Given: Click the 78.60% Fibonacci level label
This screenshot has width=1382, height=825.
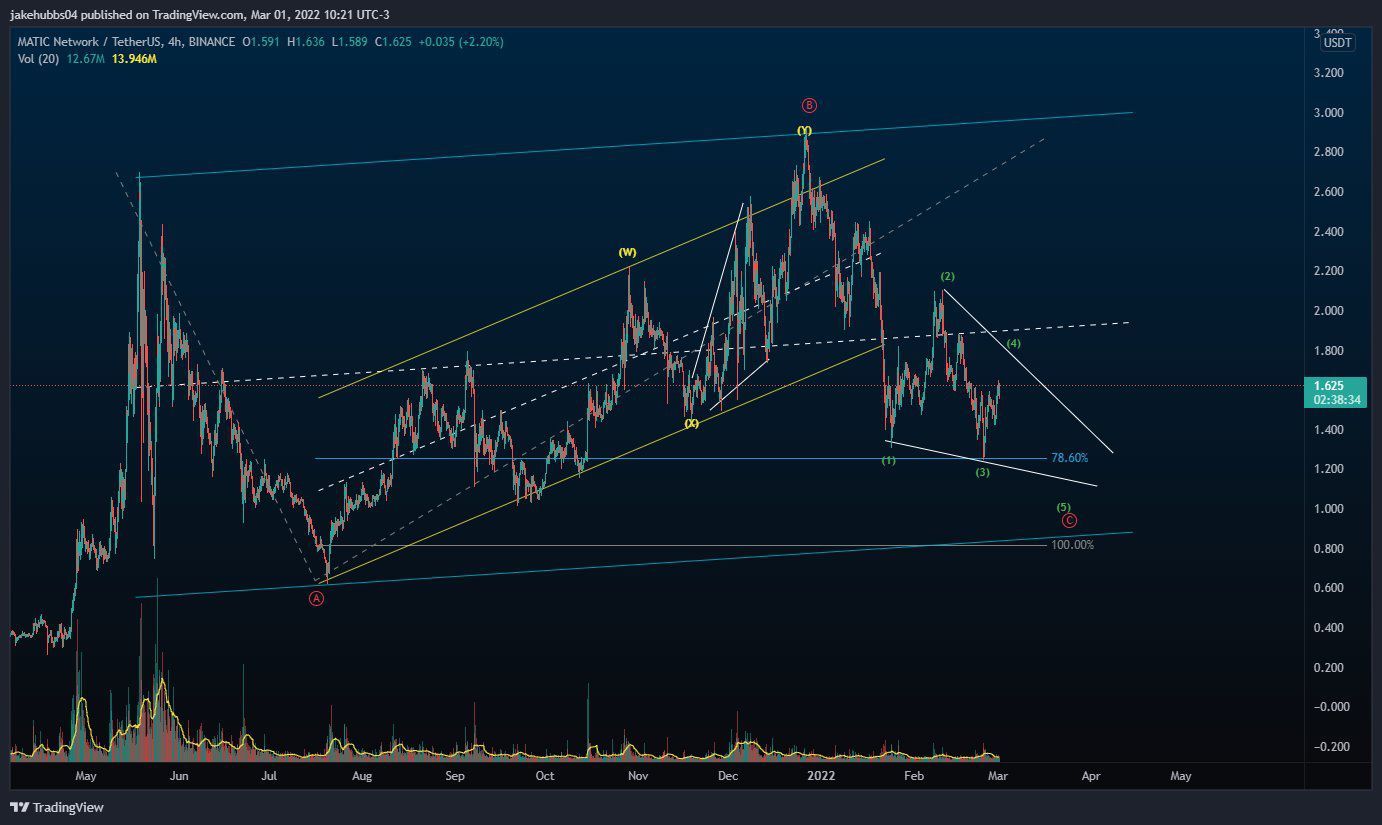Looking at the screenshot, I should pyautogui.click(x=1069, y=458).
